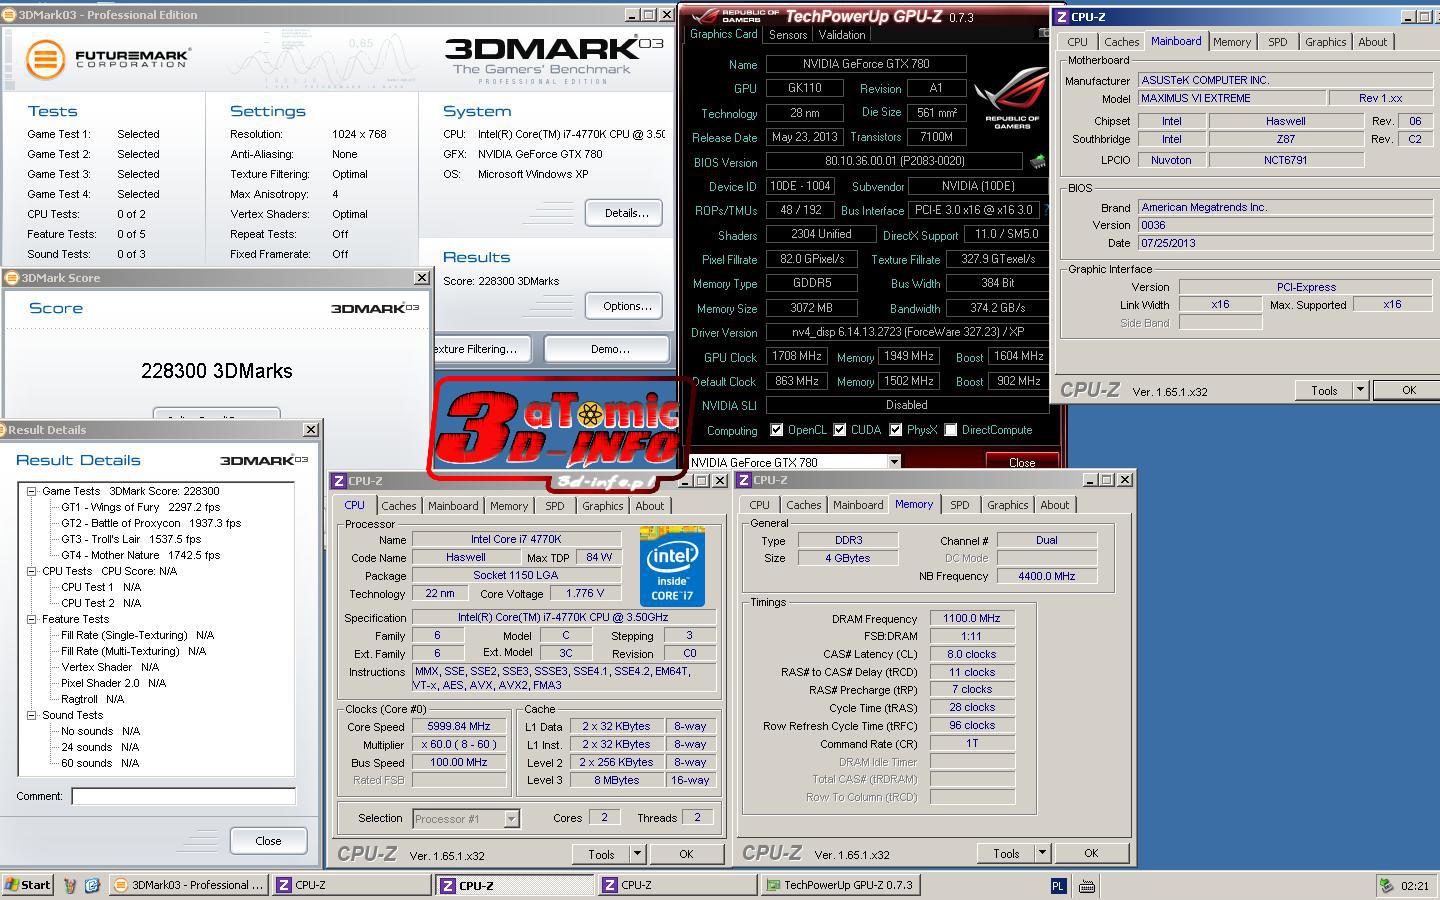Click the PL language indicator in taskbar
Viewport: 1440px width, 900px height.
tap(1058, 885)
